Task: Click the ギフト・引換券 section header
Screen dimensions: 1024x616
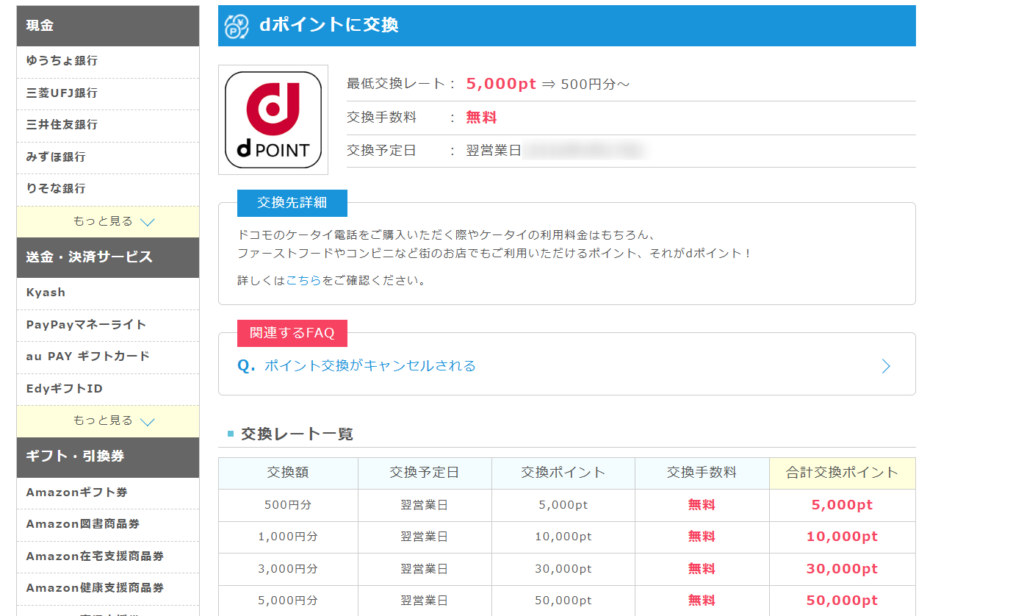Action: point(108,457)
